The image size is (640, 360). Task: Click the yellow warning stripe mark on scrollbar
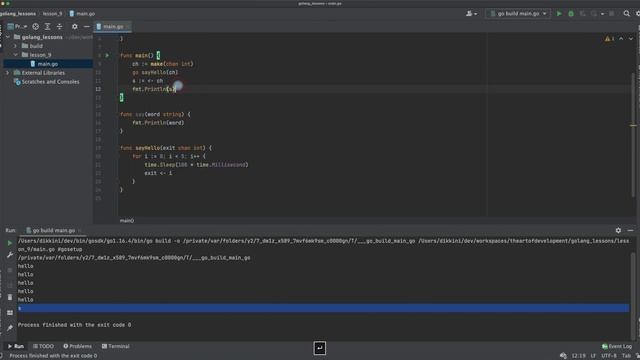[x=633, y=126]
